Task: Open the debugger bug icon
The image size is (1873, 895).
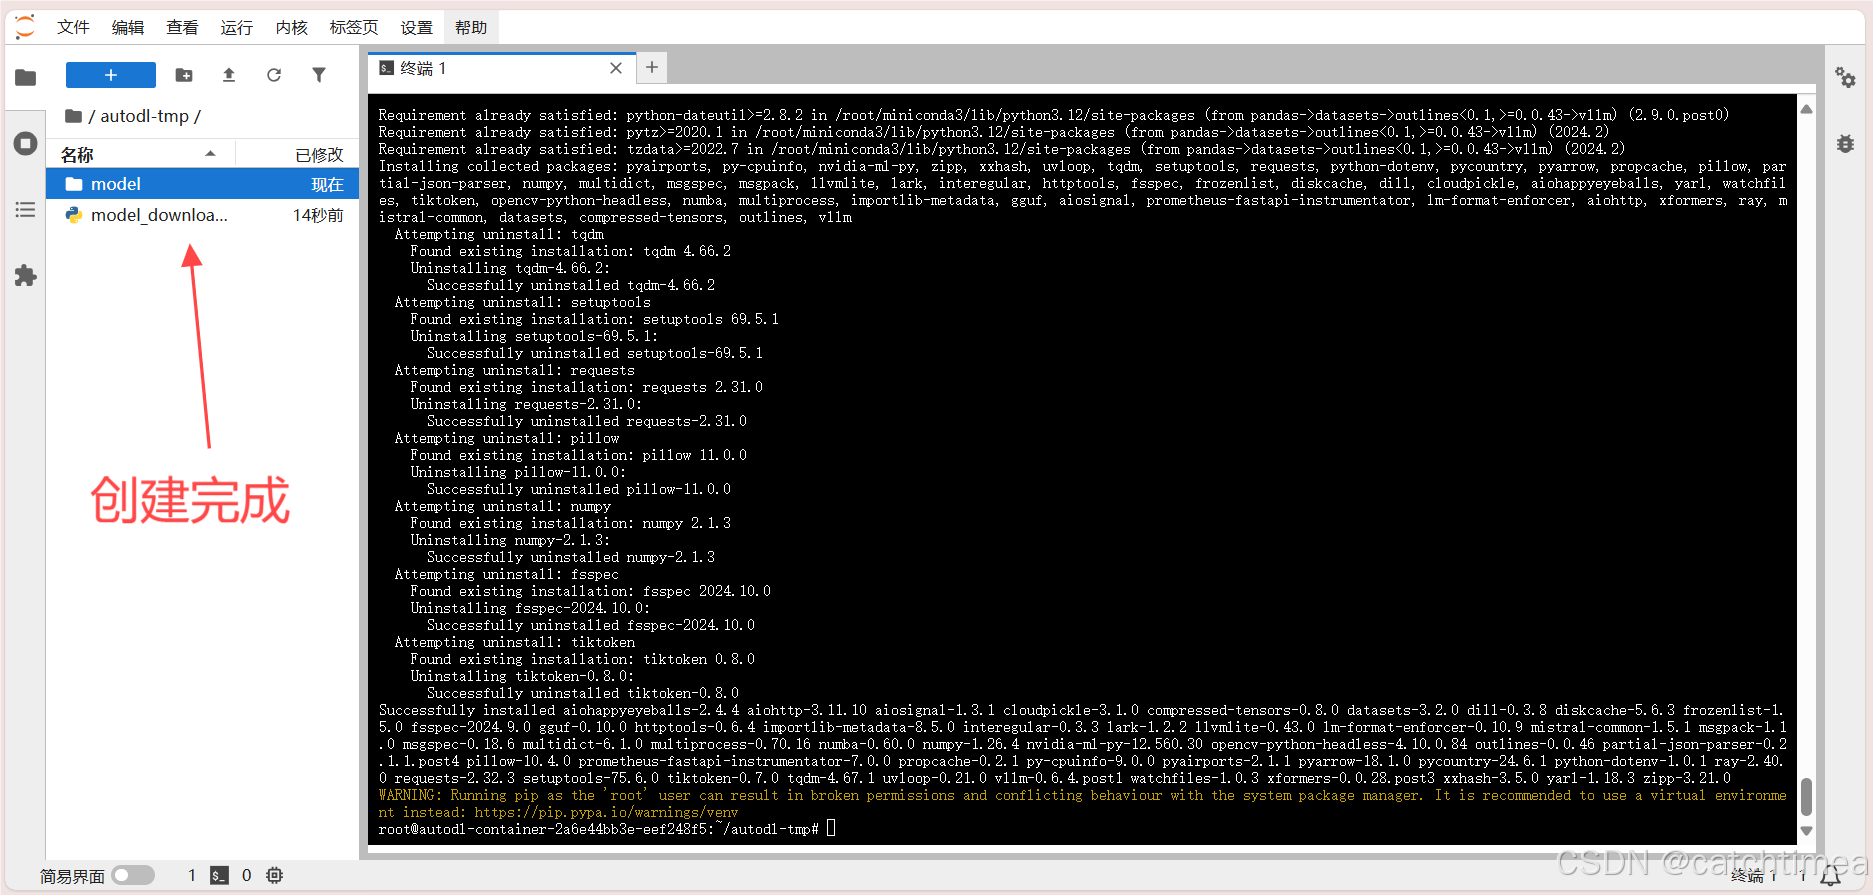Action: (x=1845, y=144)
